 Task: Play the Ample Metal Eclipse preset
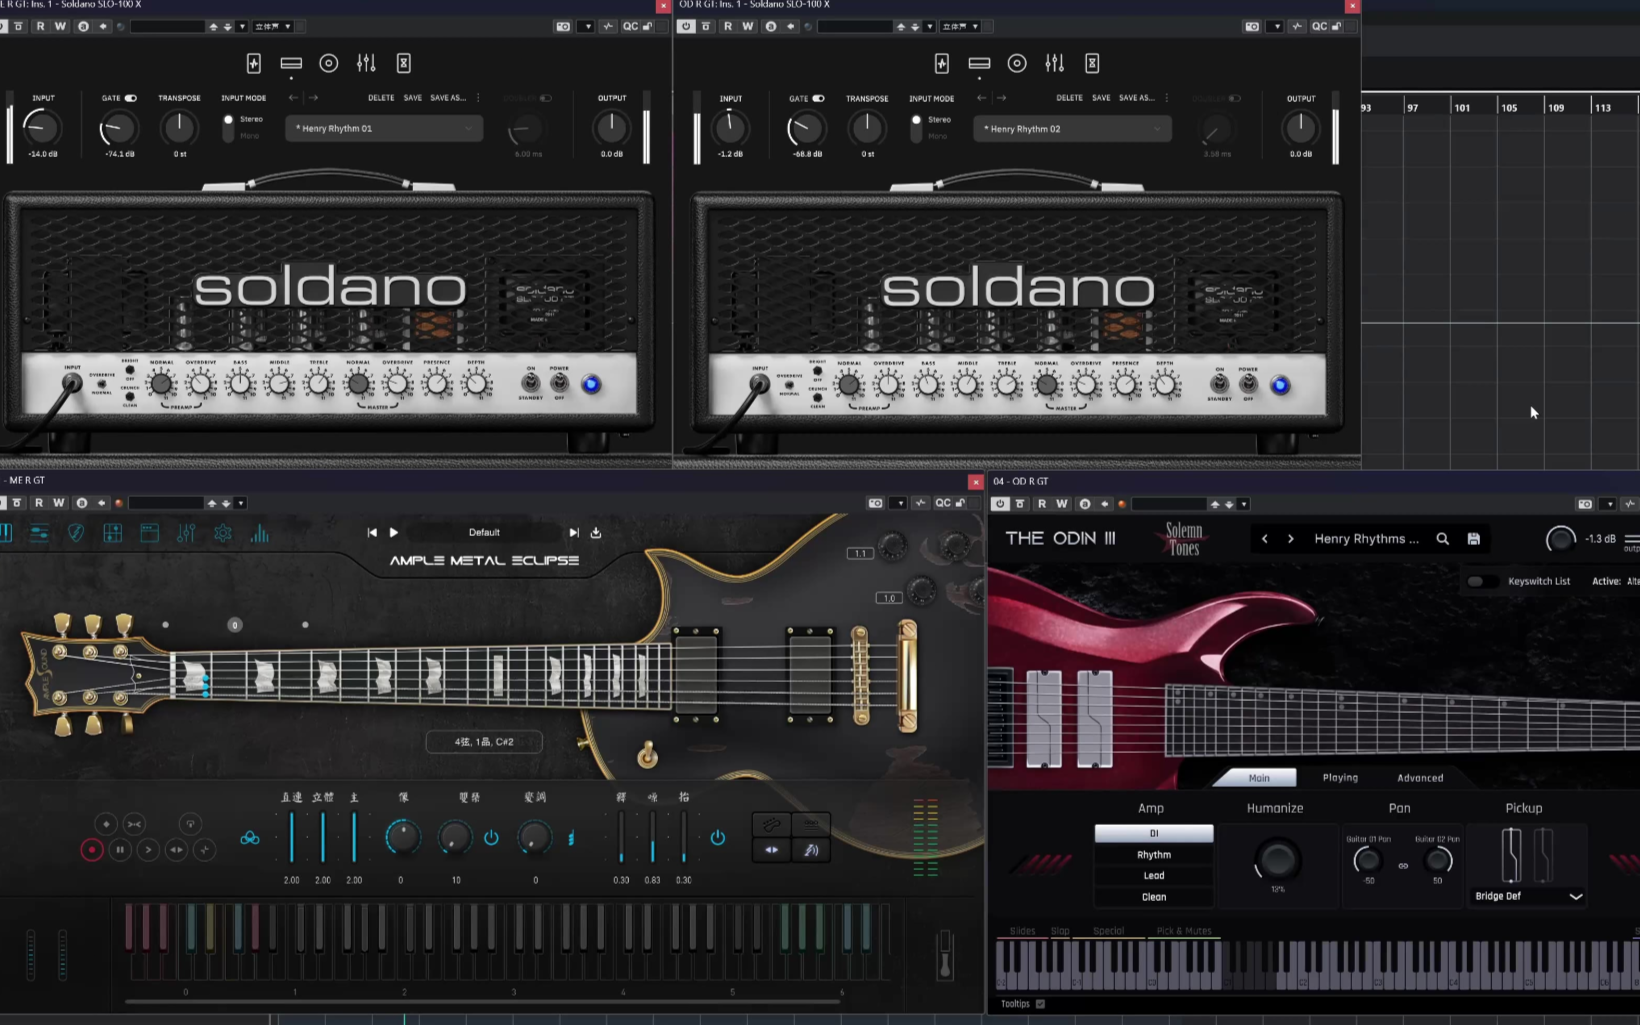394,533
